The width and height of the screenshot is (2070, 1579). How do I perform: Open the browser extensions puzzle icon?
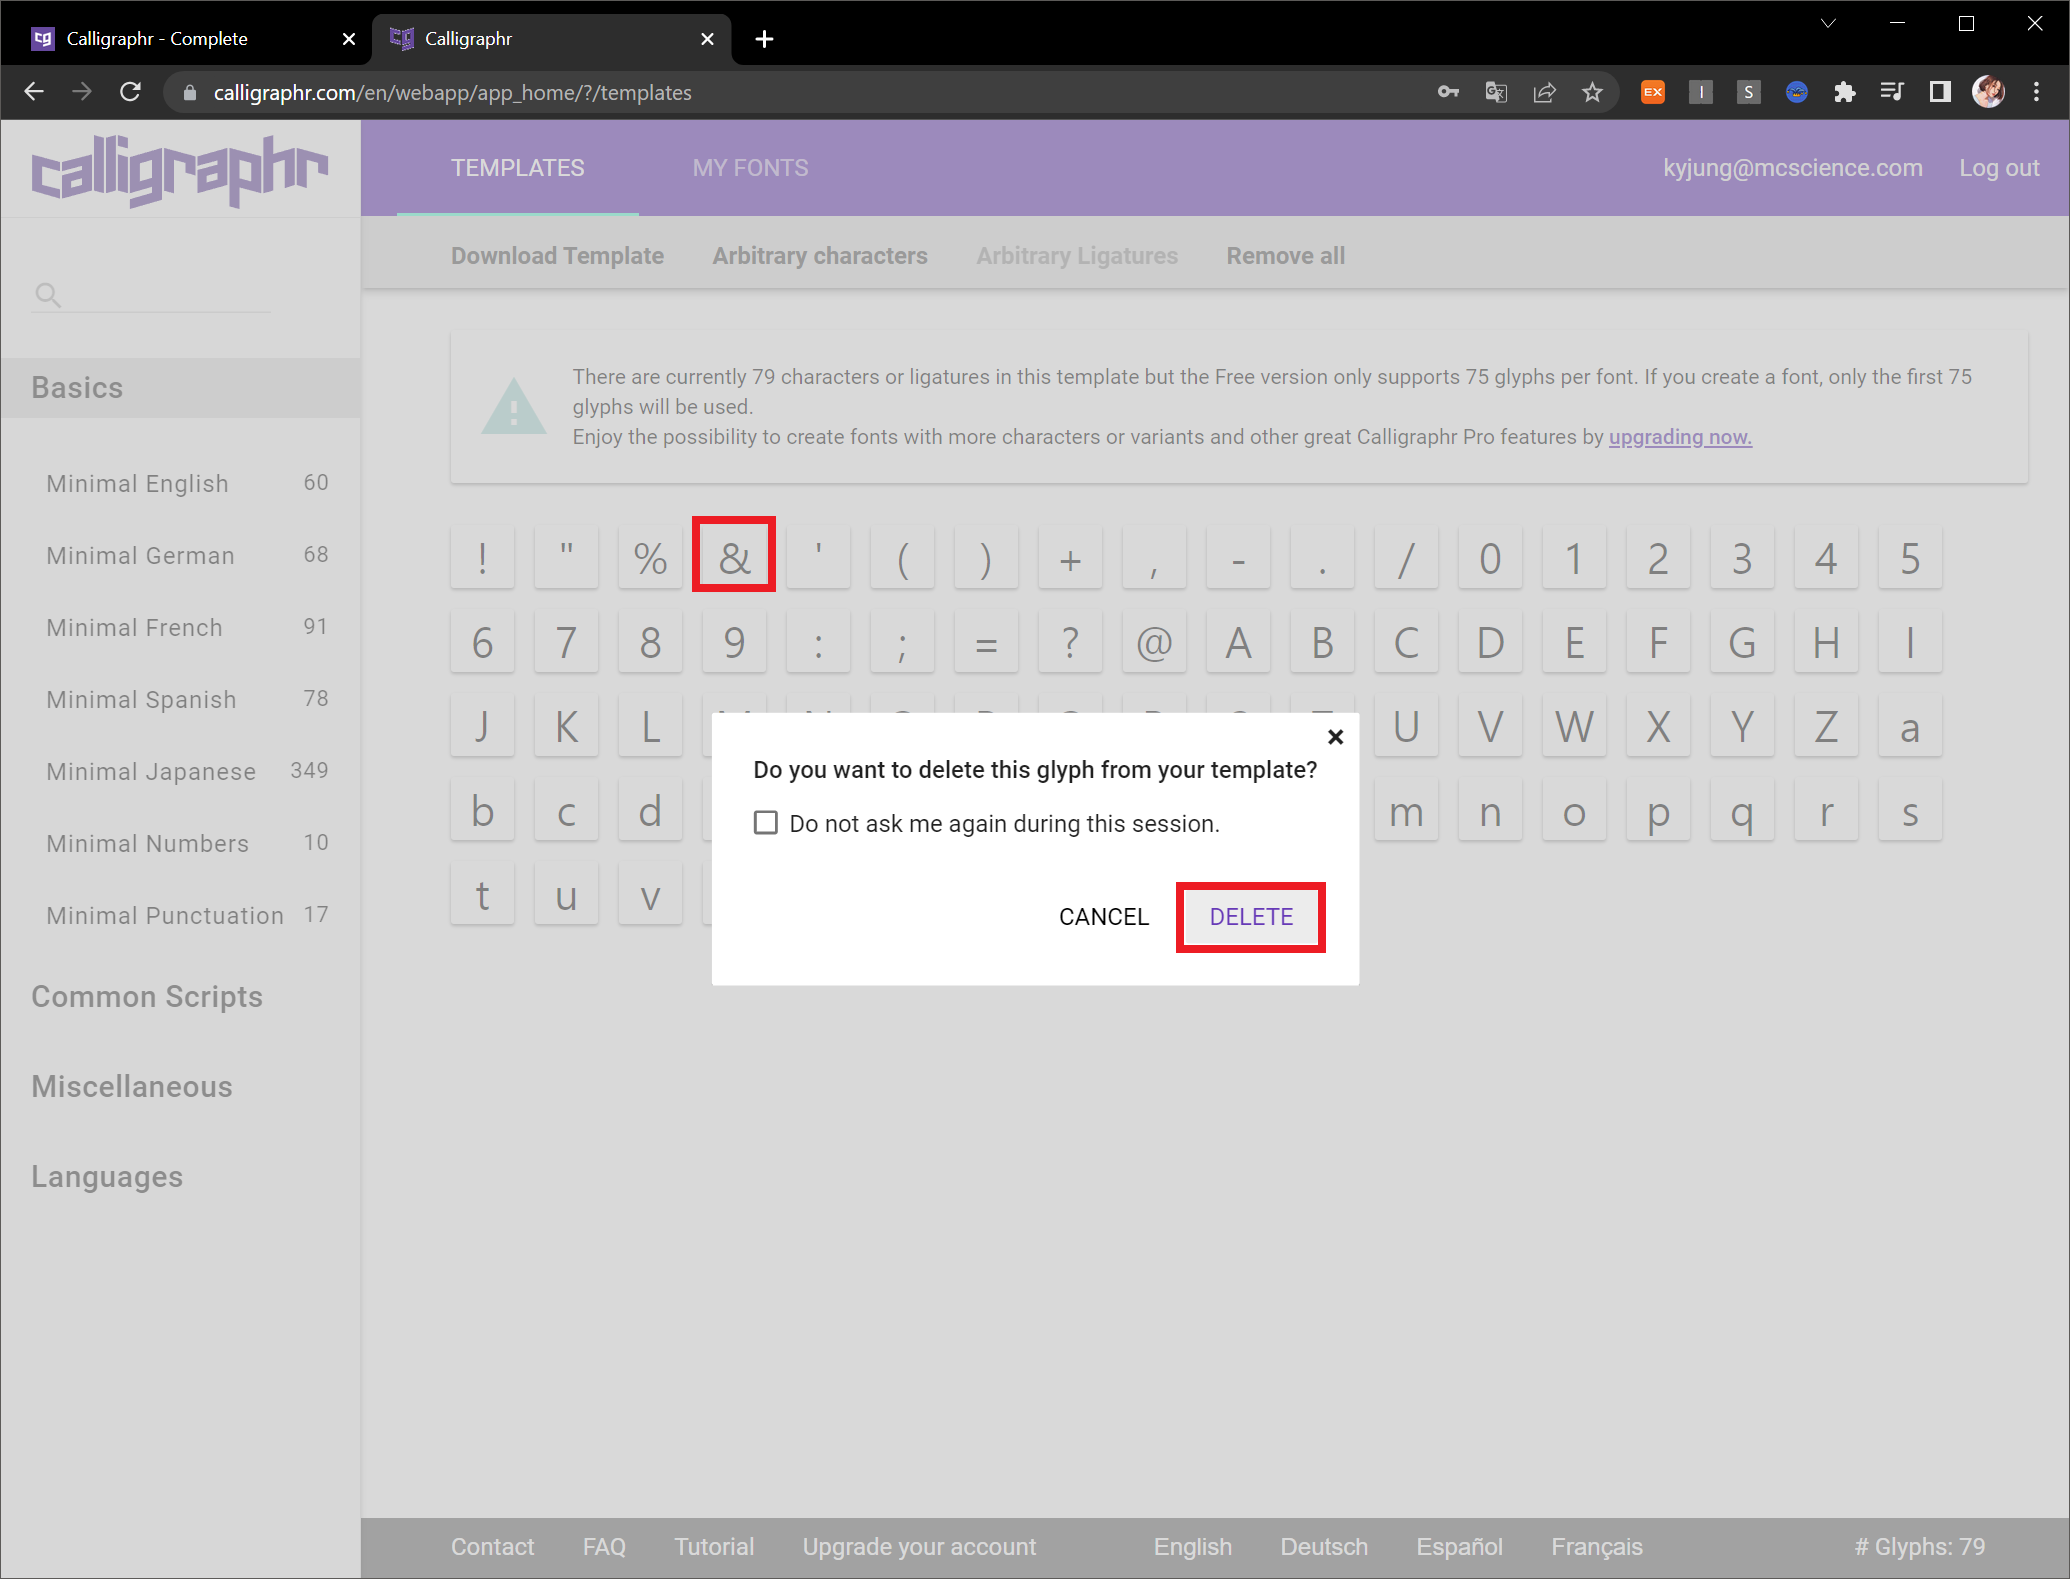1844,93
